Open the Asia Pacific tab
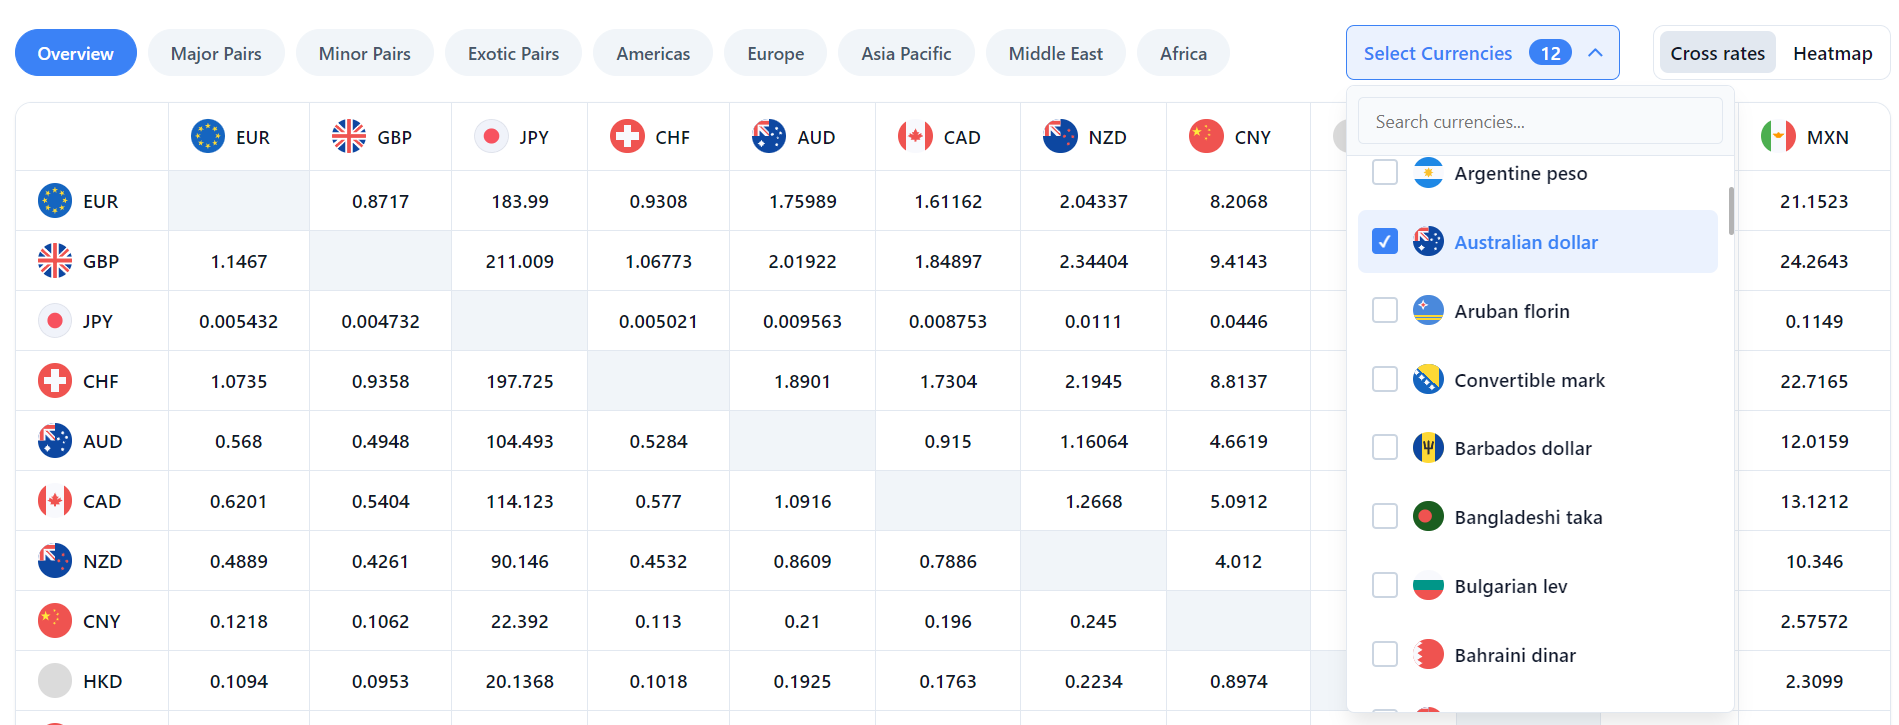Viewport: 1899px width, 725px height. [x=906, y=53]
